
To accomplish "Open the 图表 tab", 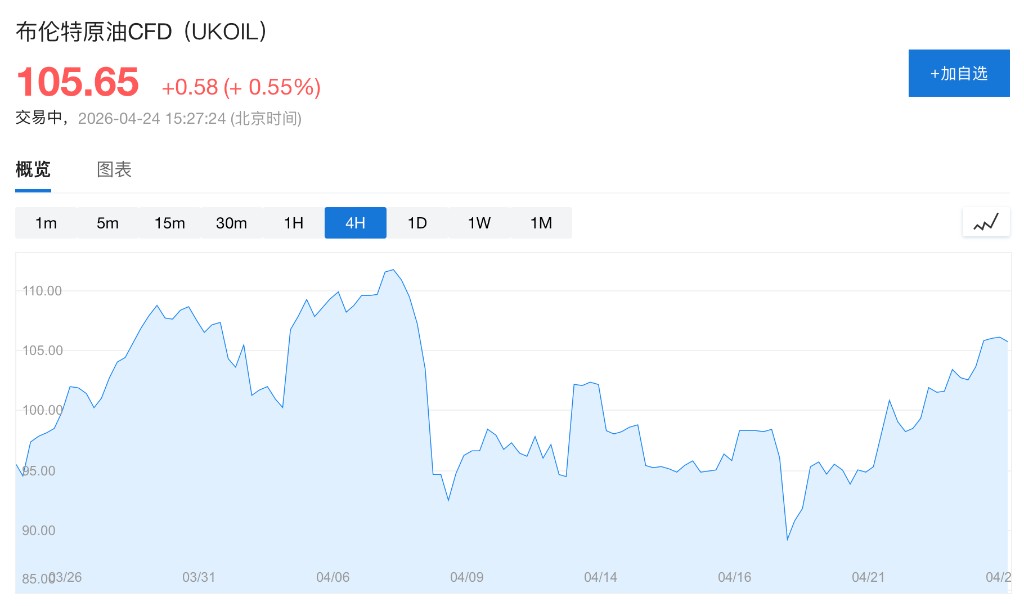I will tap(114, 170).
